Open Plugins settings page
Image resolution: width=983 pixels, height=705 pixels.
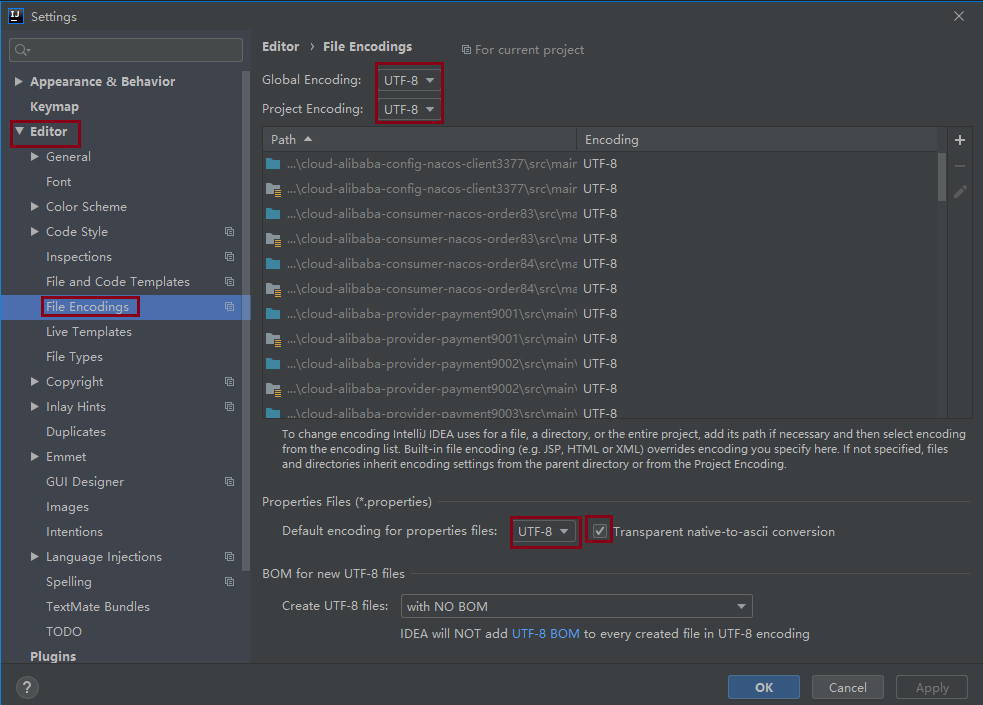[x=53, y=656]
